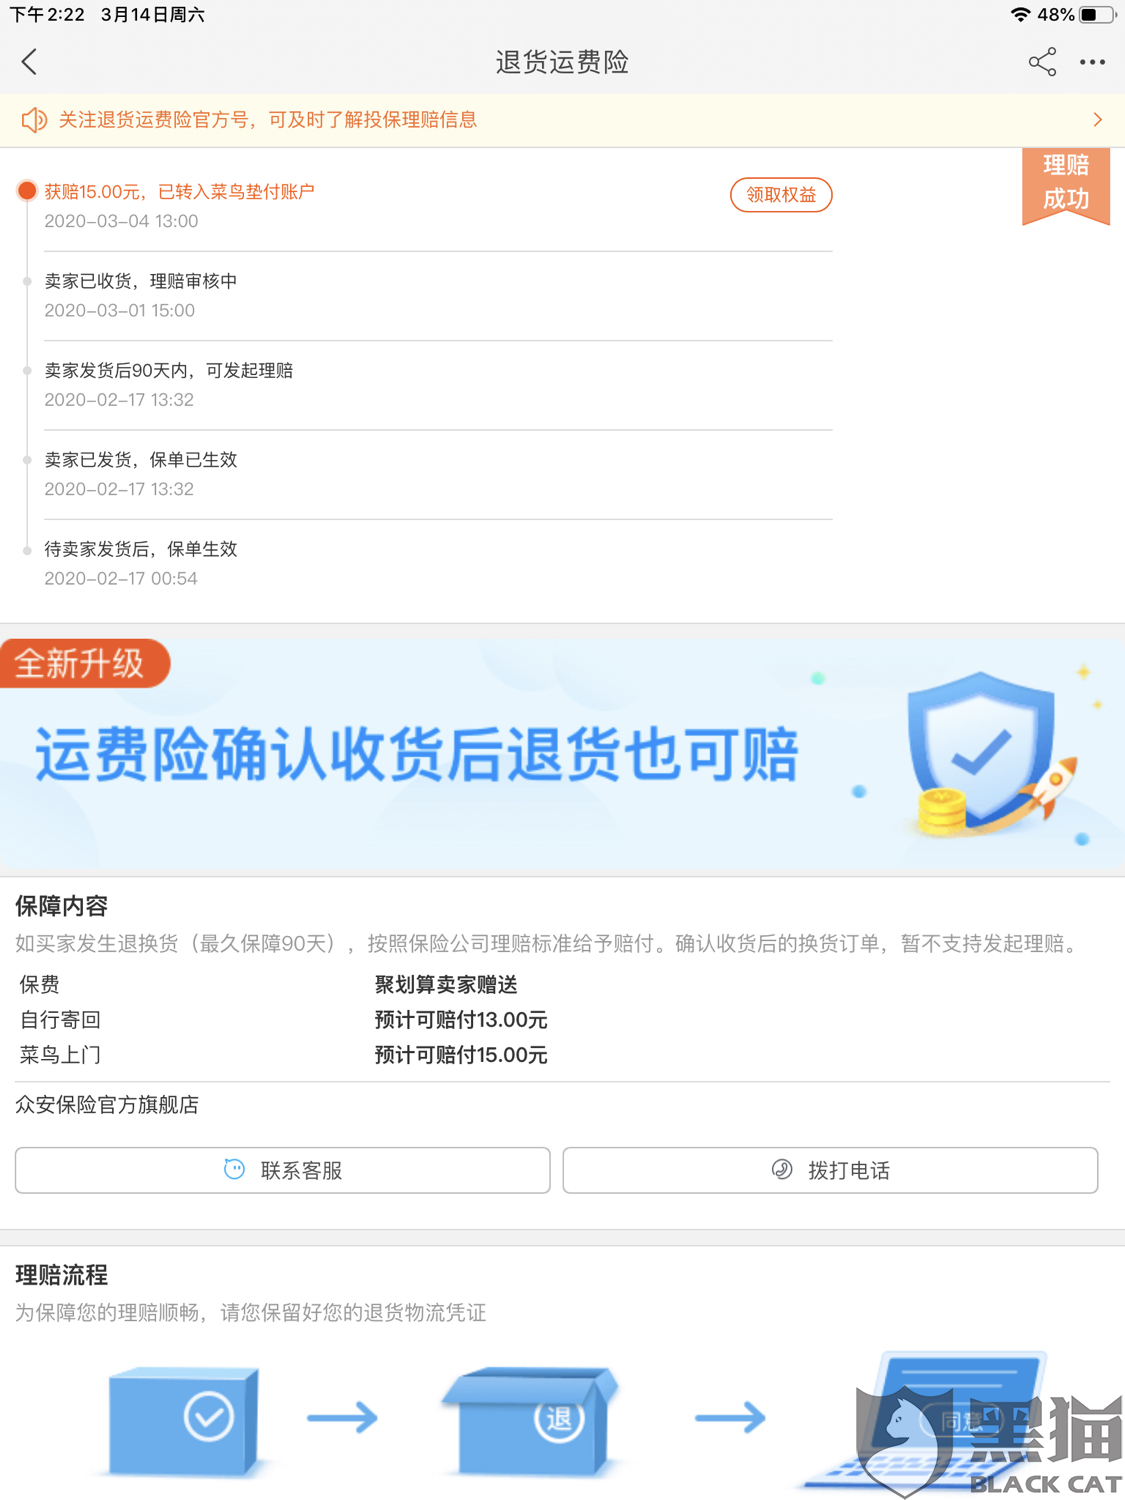The height and width of the screenshot is (1500, 1125).
Task: Tap the speaker announcement icon
Action: pos(34,120)
